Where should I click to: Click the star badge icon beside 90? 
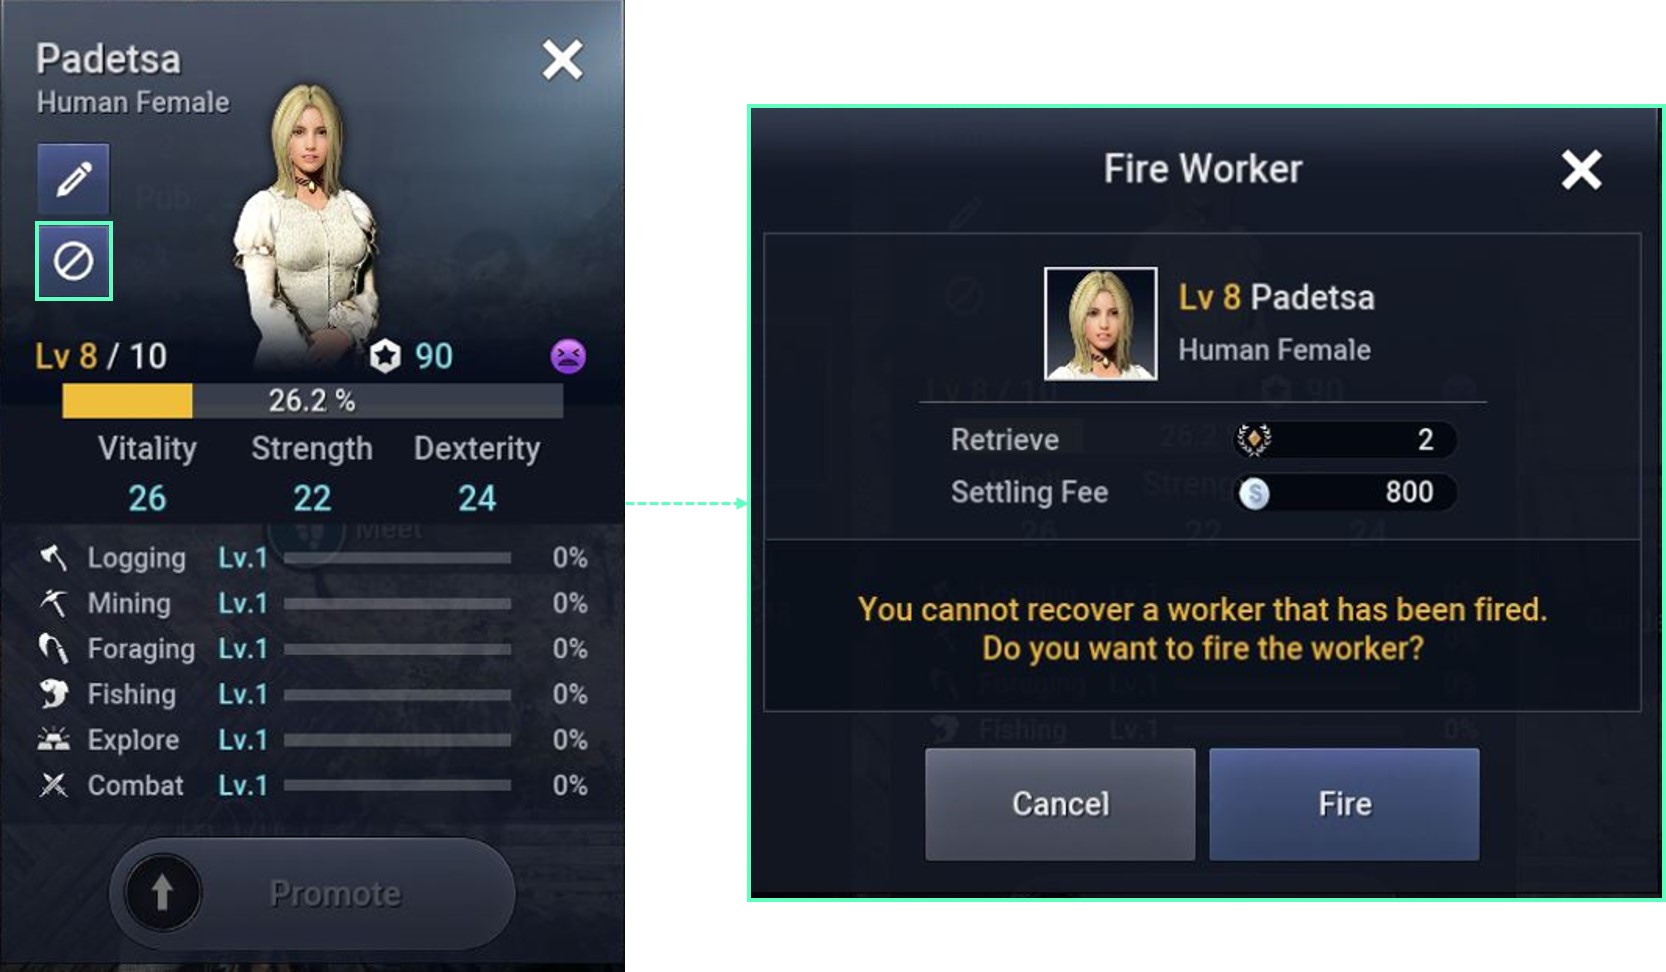point(385,356)
